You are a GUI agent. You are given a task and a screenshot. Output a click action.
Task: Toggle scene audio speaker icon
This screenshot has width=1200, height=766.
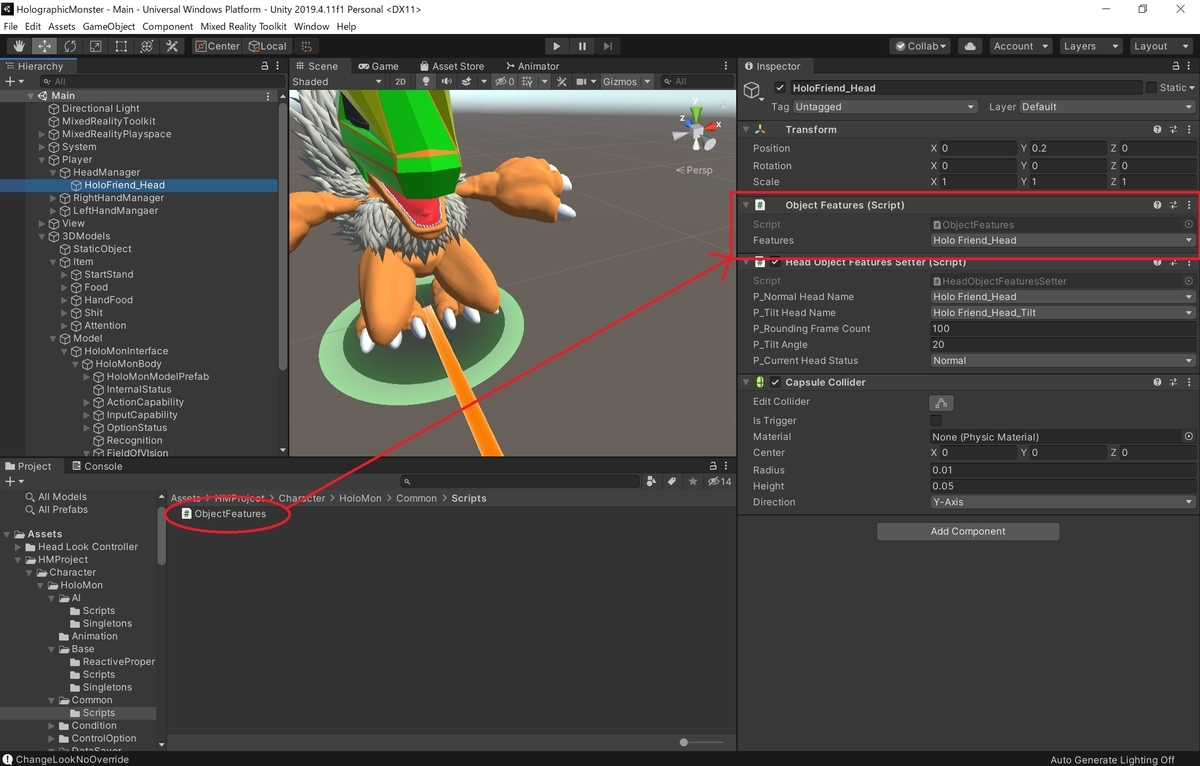[446, 82]
